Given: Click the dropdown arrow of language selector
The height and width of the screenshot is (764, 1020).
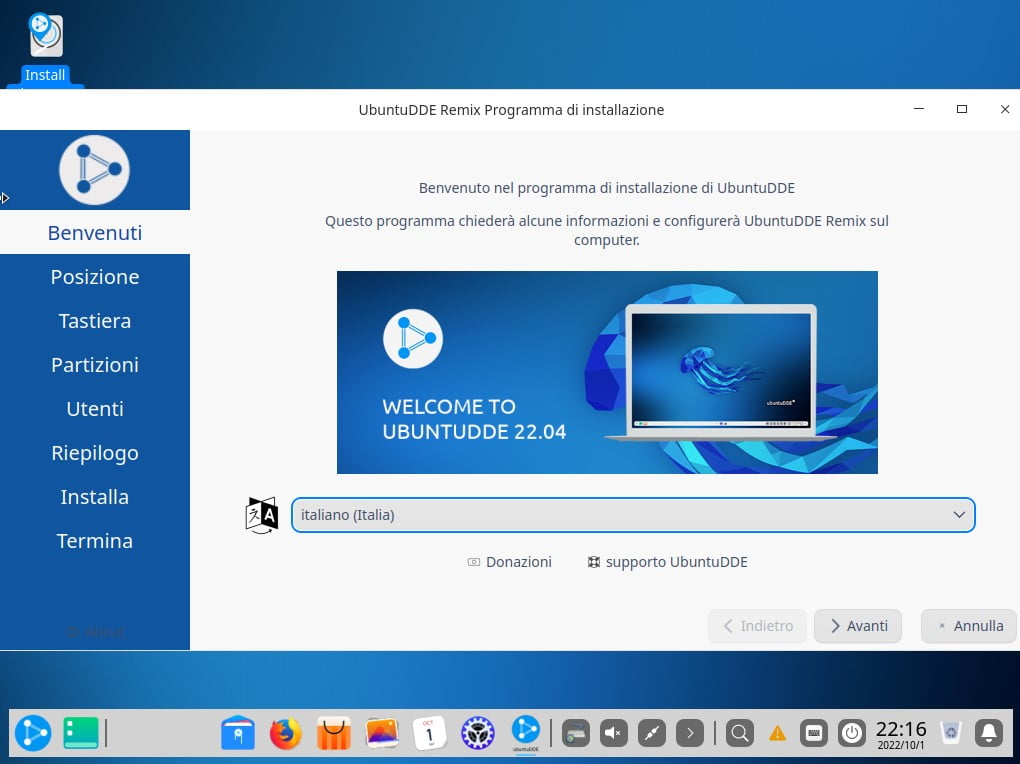Looking at the screenshot, I should click(958, 515).
